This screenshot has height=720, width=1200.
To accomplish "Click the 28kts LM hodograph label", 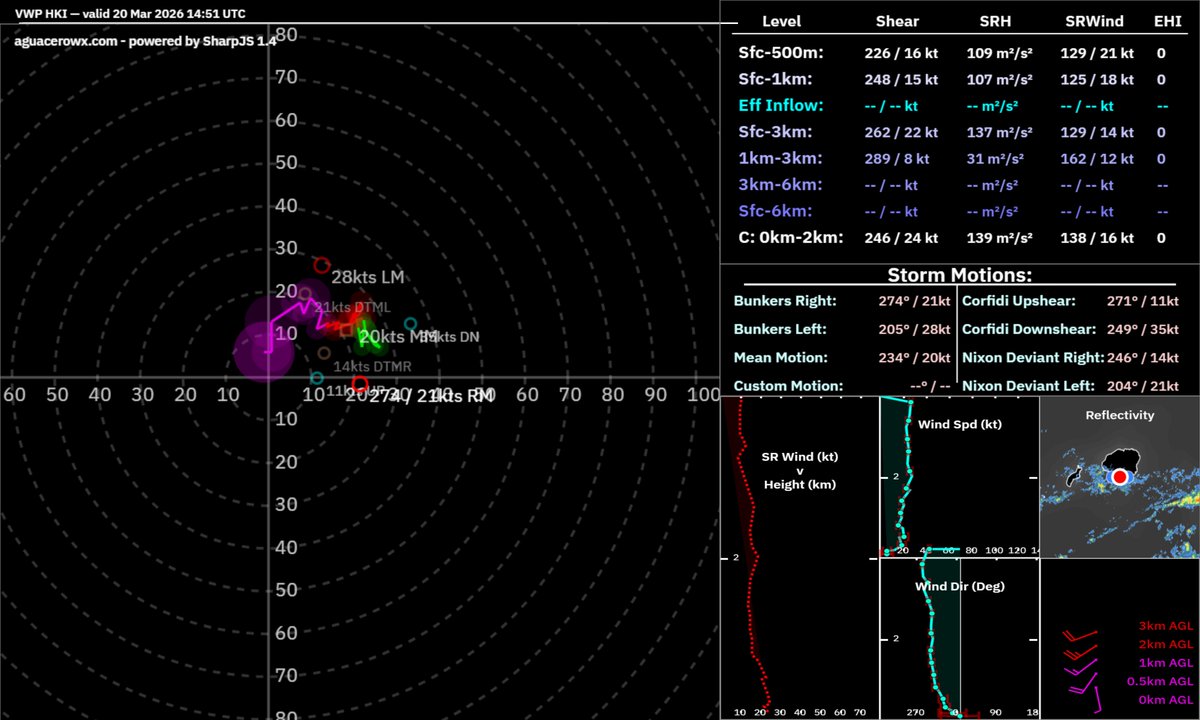I will point(368,277).
